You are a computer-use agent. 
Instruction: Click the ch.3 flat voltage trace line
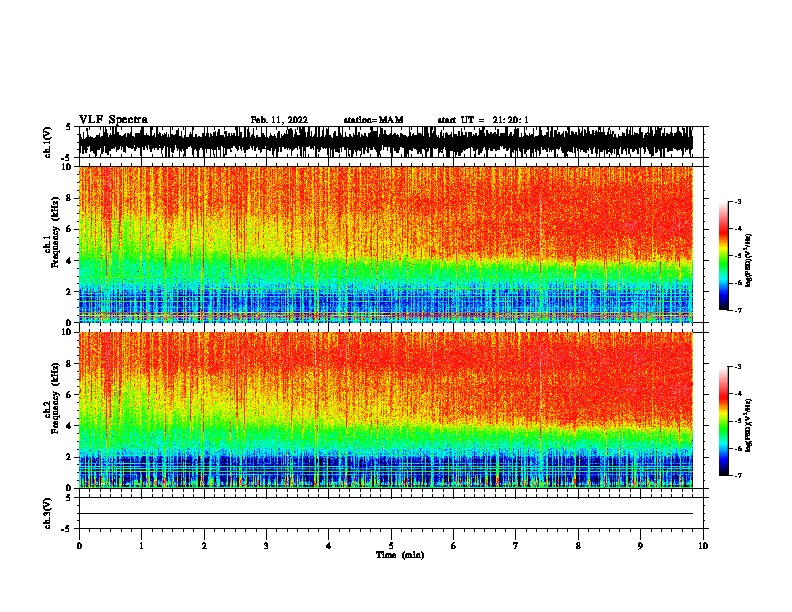coord(386,514)
